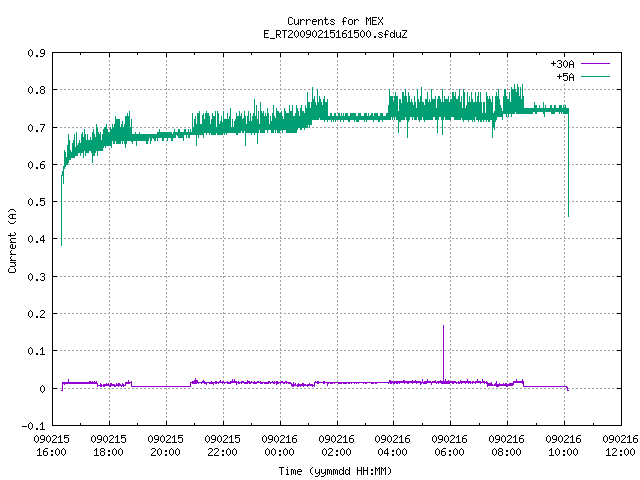Click the 0.7 y-axis tick label
Image resolution: width=640 pixels, height=480 pixels.
(x=36, y=128)
